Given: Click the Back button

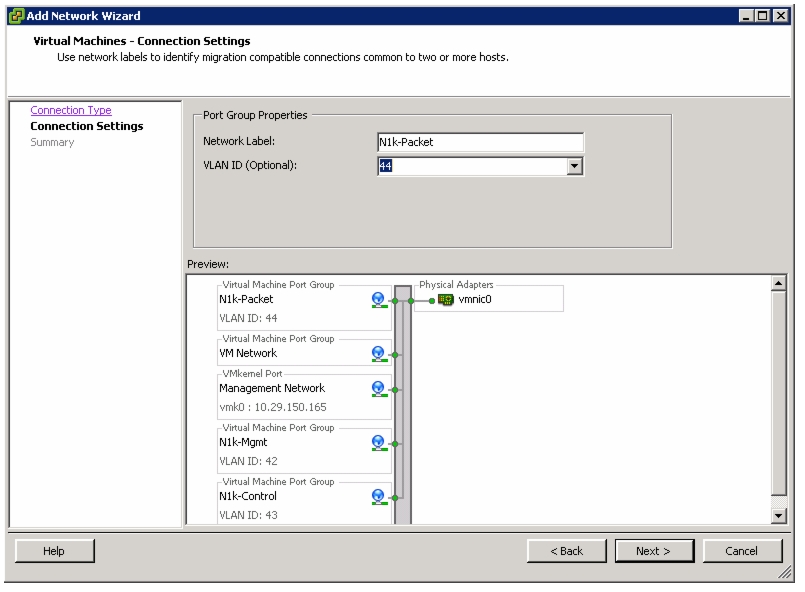Looking at the screenshot, I should [567, 551].
